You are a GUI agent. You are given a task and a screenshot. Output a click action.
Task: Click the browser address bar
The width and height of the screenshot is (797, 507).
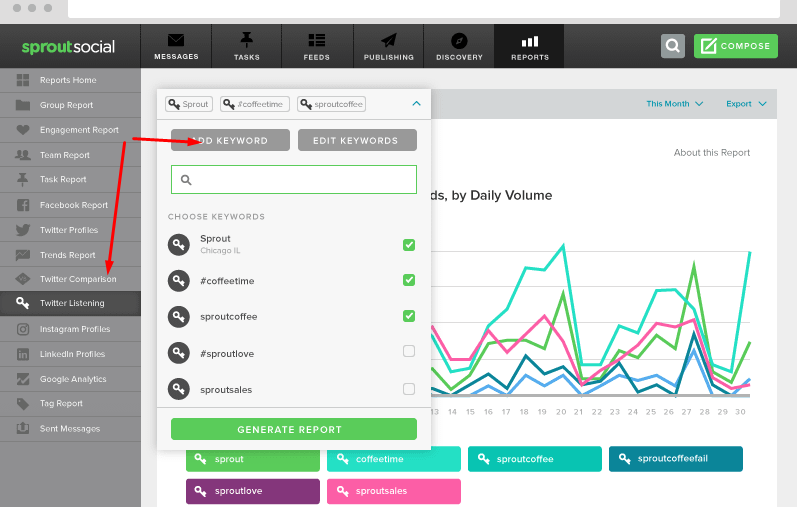pyautogui.click(x=423, y=8)
